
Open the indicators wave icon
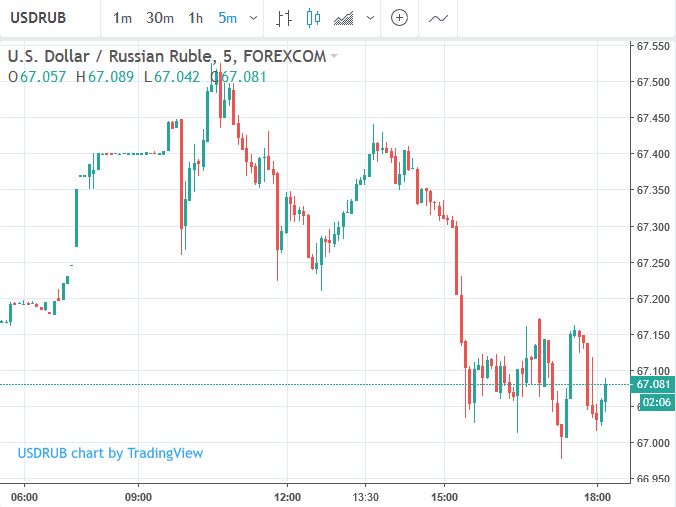point(438,18)
